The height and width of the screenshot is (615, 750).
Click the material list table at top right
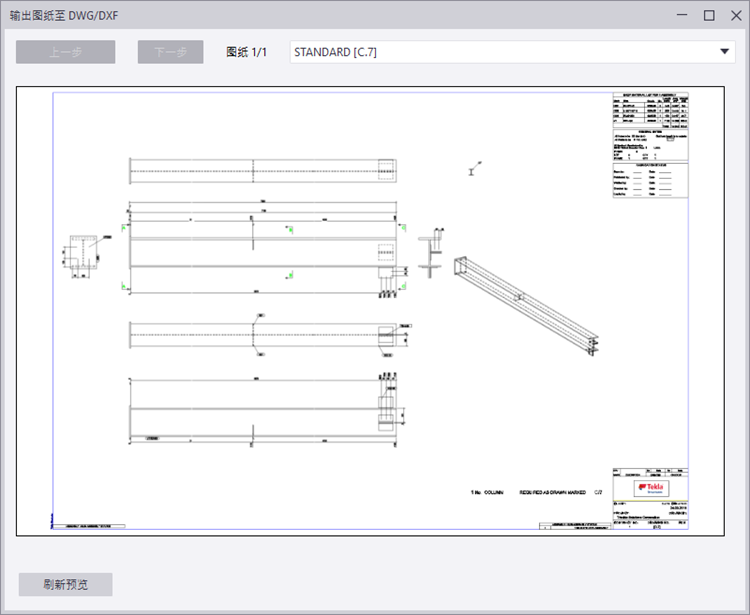pos(650,112)
